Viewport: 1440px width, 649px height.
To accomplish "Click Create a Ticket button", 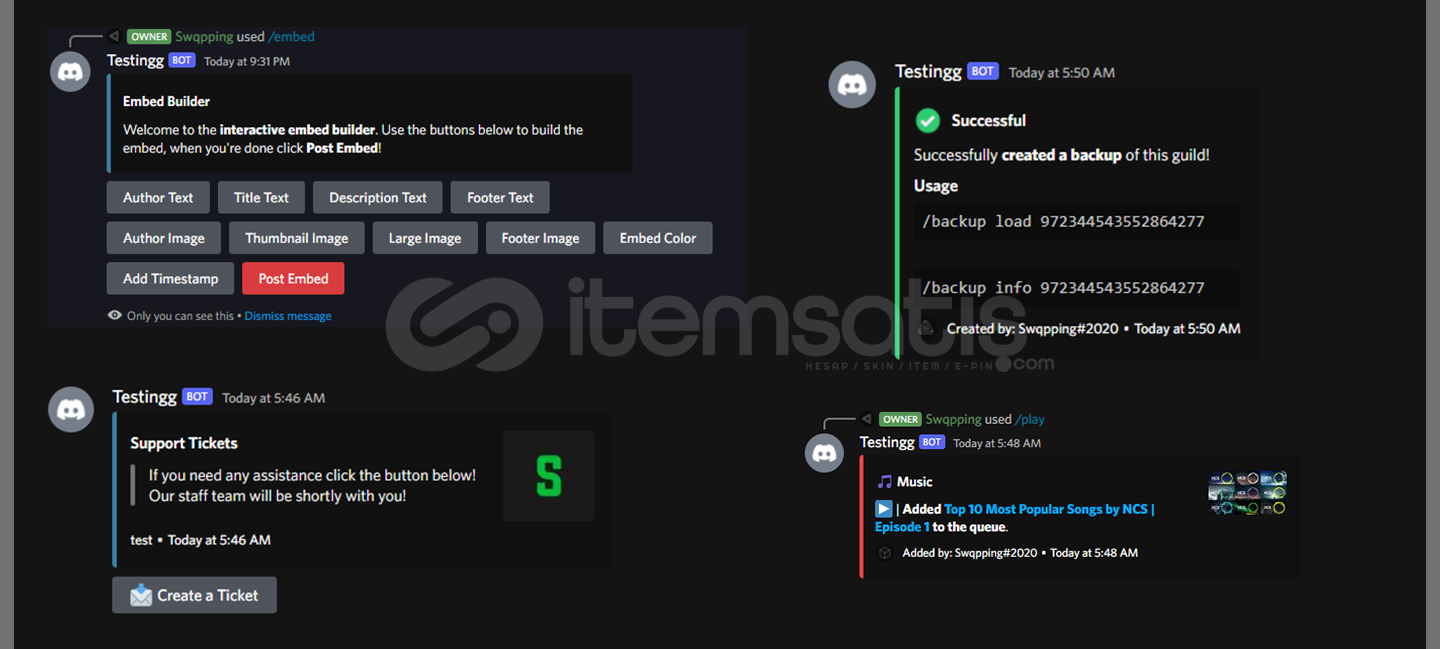I will coord(194,595).
